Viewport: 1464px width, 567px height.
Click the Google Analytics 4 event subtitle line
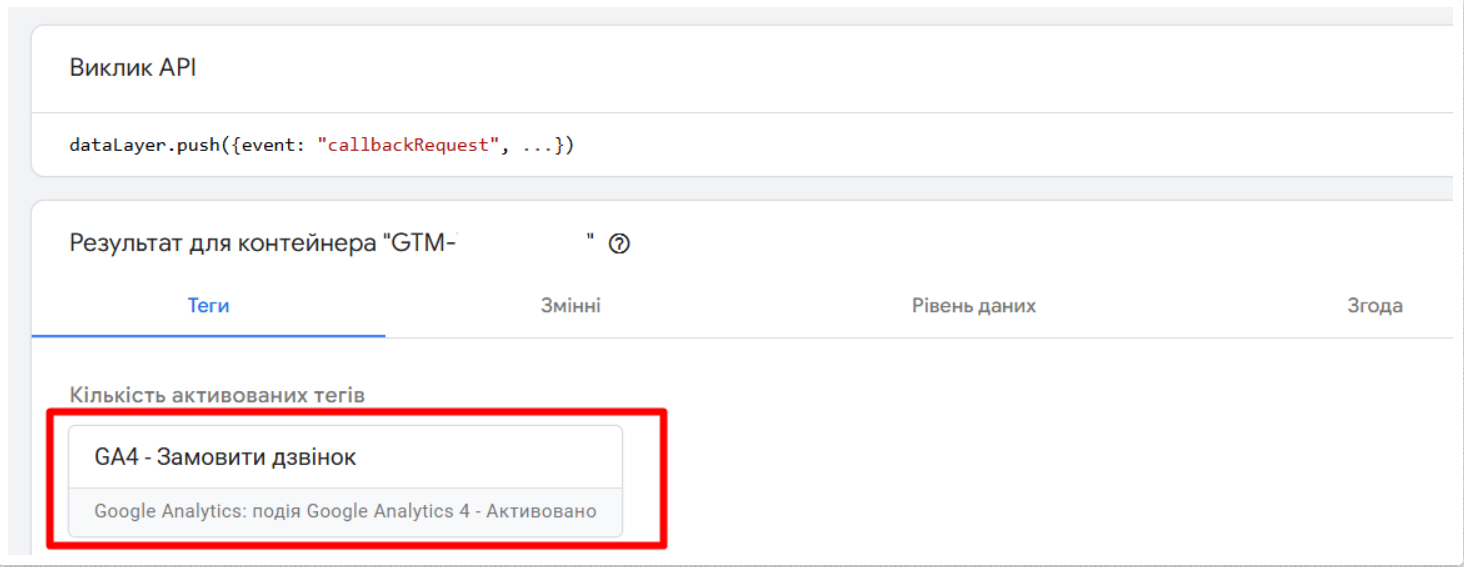(x=345, y=511)
